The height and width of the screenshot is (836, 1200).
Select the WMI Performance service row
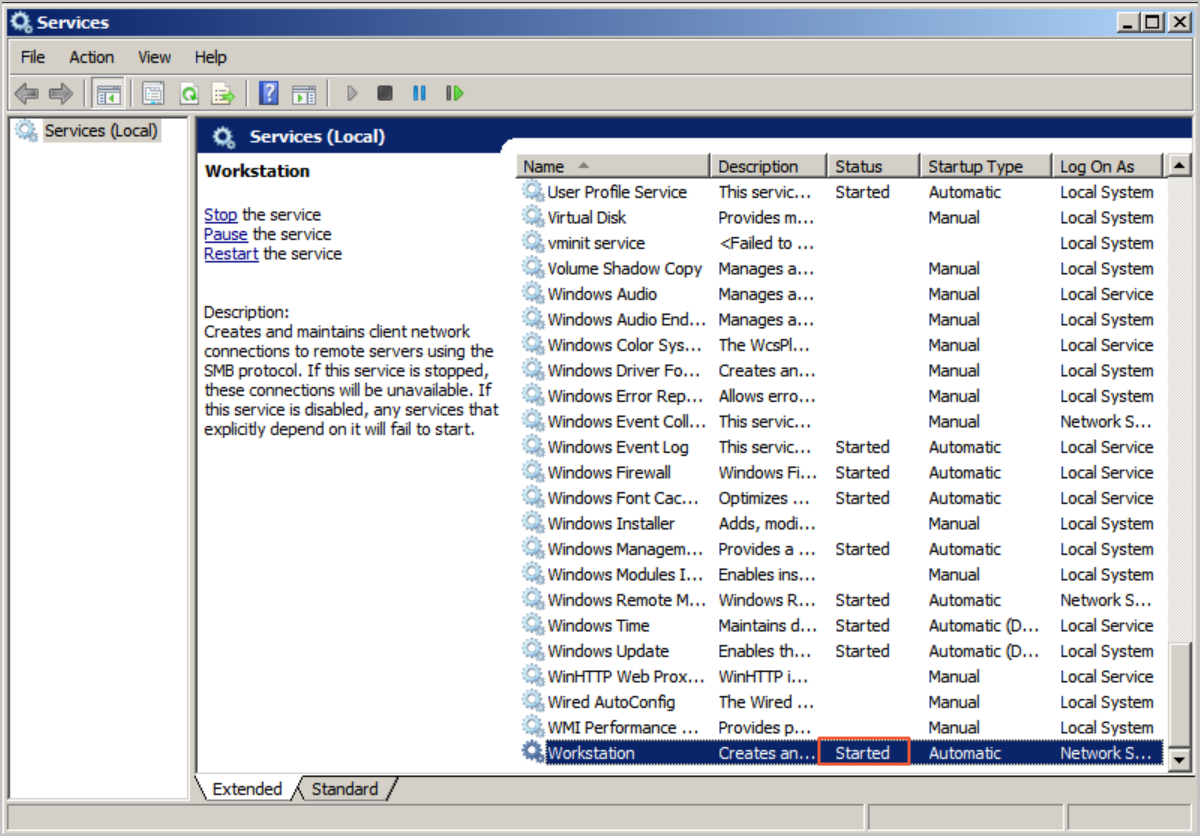[840, 727]
